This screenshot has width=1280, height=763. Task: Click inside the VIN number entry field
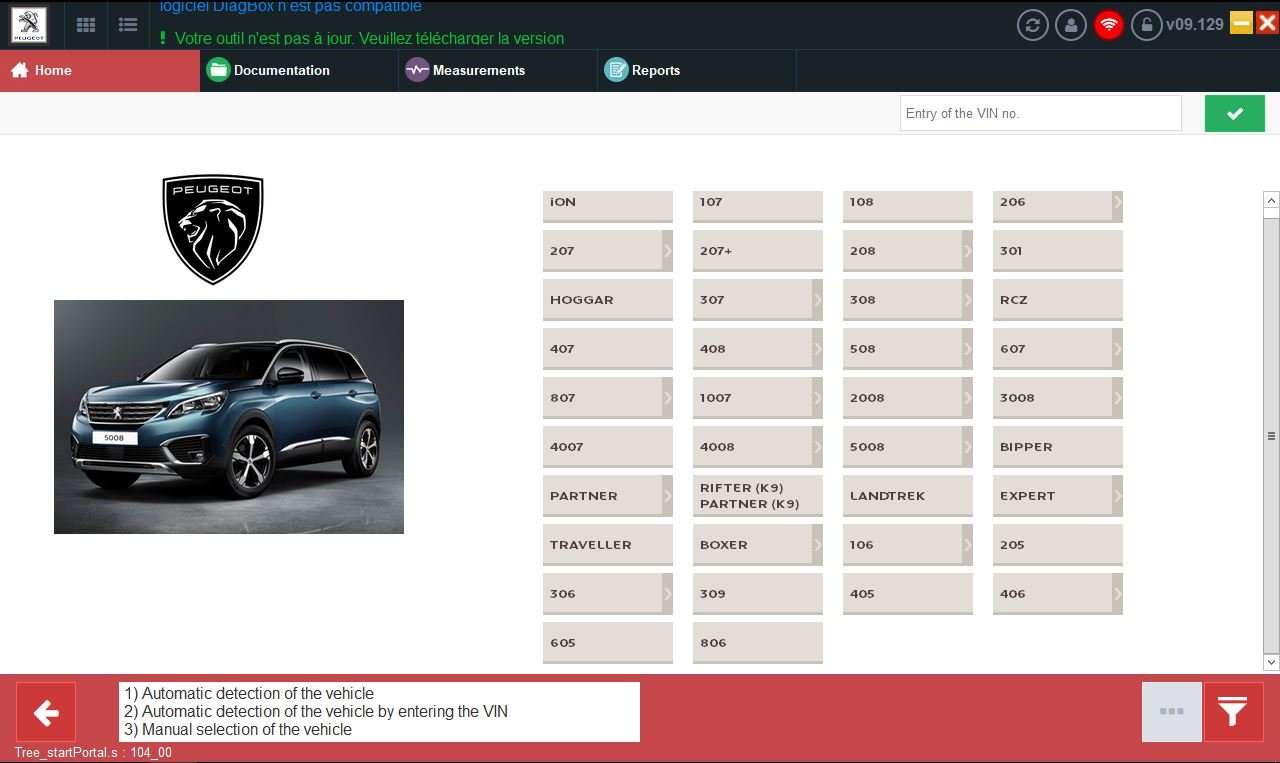[1040, 114]
